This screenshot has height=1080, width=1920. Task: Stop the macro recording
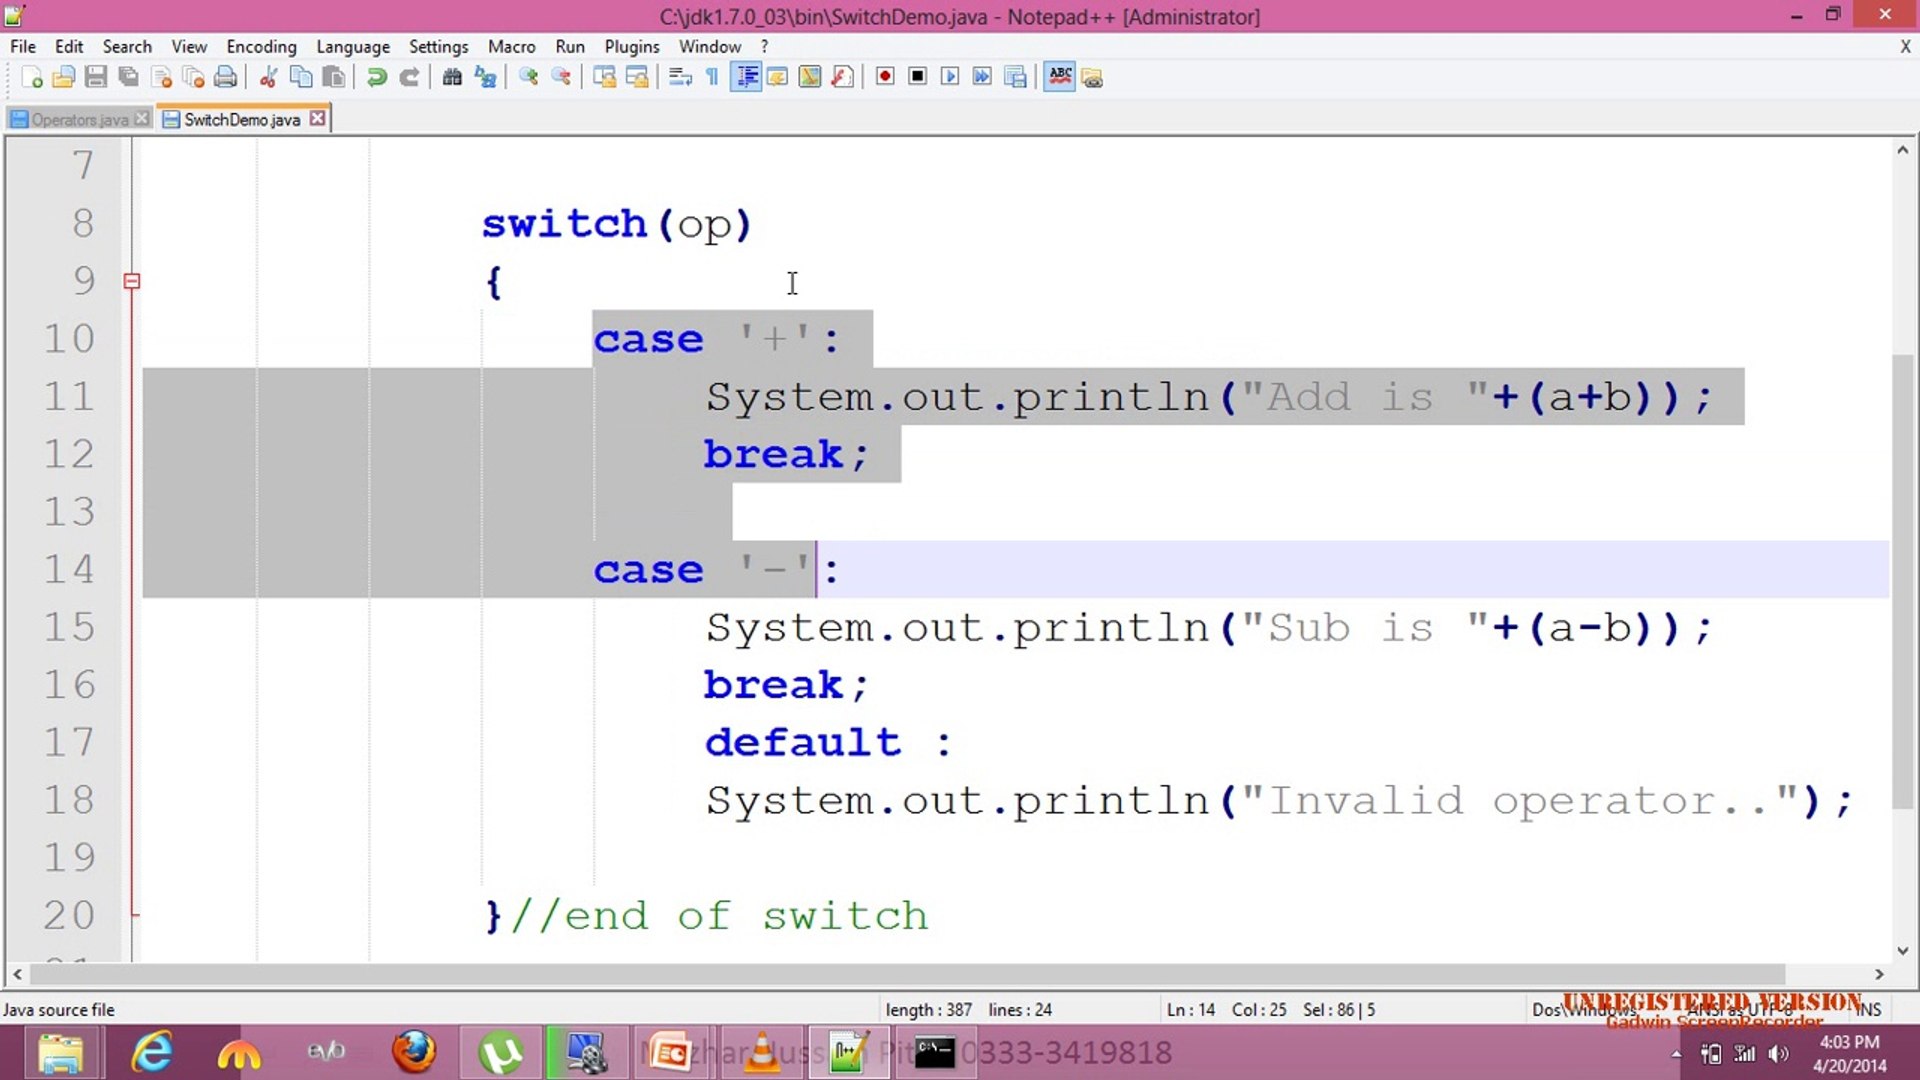point(917,76)
